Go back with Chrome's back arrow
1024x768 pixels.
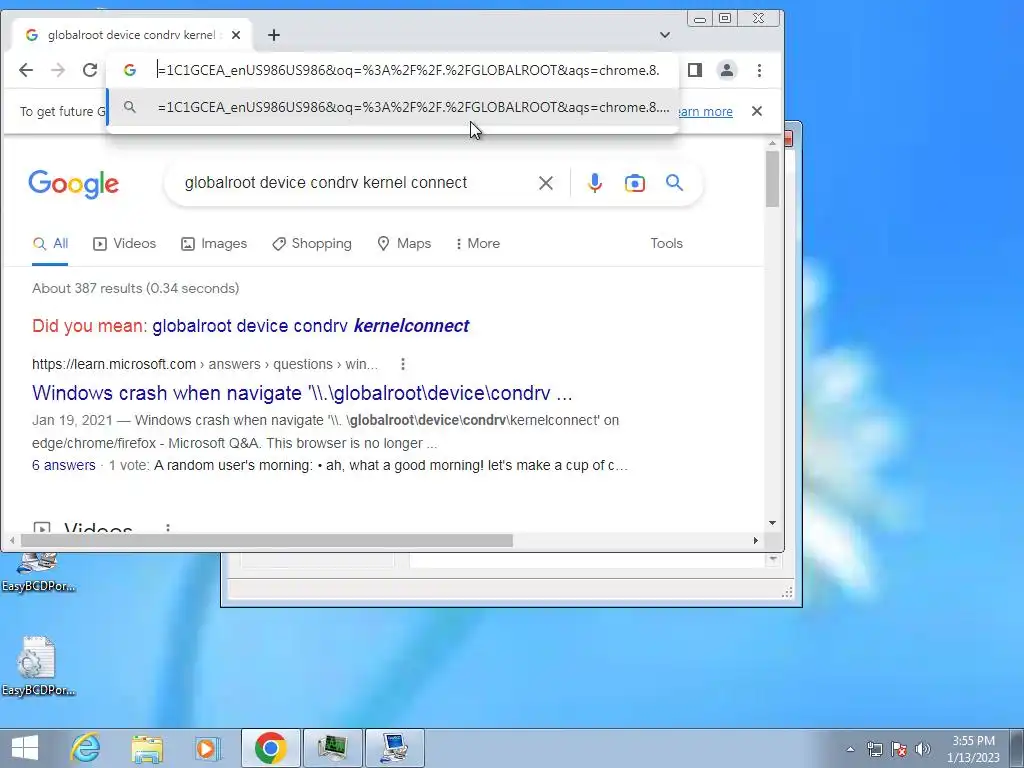coord(25,70)
